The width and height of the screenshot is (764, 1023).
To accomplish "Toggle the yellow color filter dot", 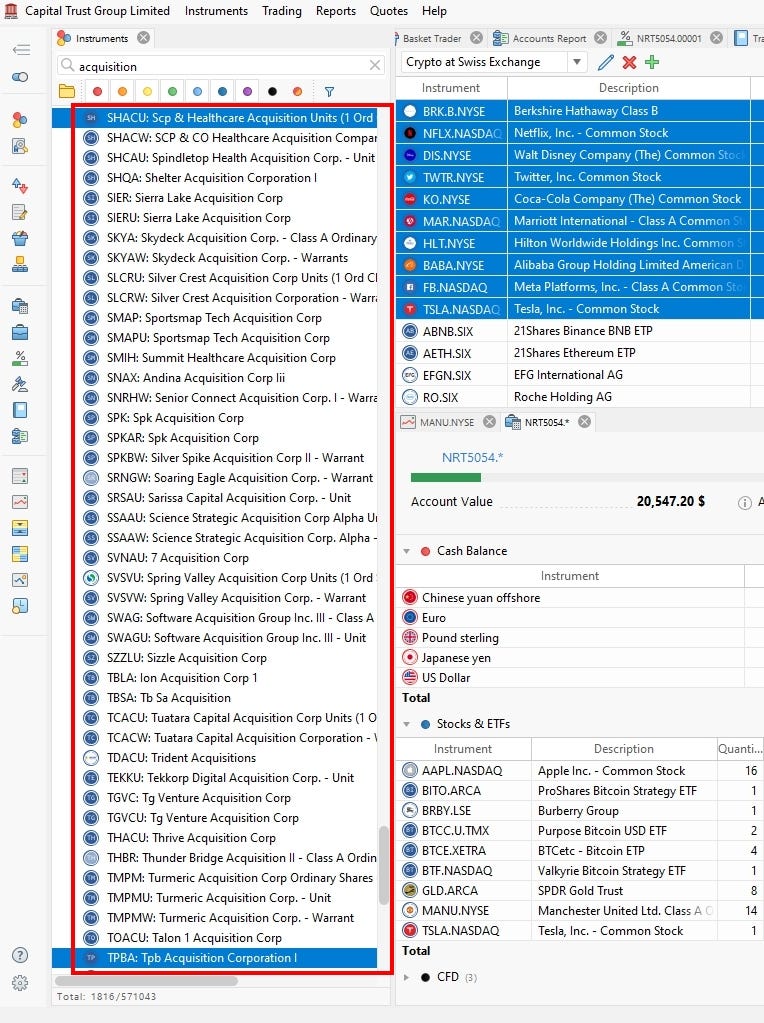I will 147,92.
